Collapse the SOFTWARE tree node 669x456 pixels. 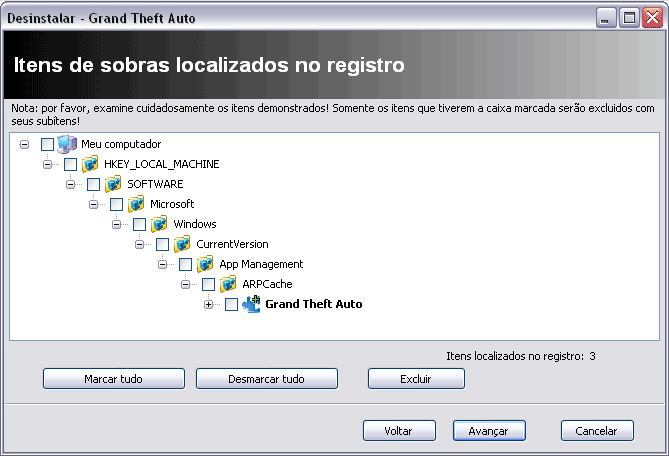70,184
